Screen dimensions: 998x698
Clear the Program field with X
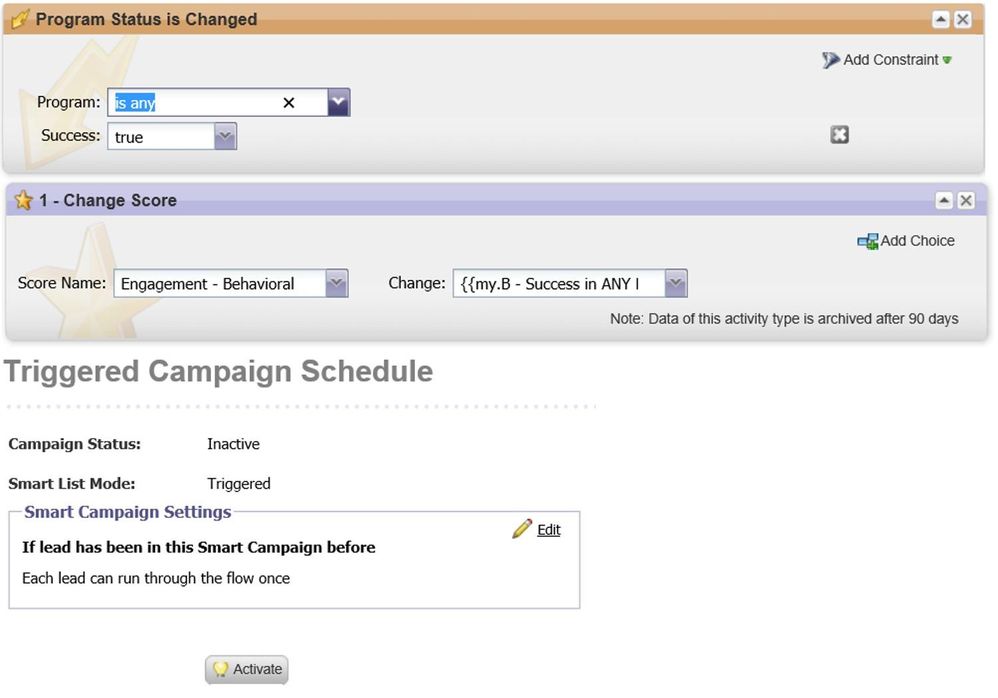tap(288, 103)
